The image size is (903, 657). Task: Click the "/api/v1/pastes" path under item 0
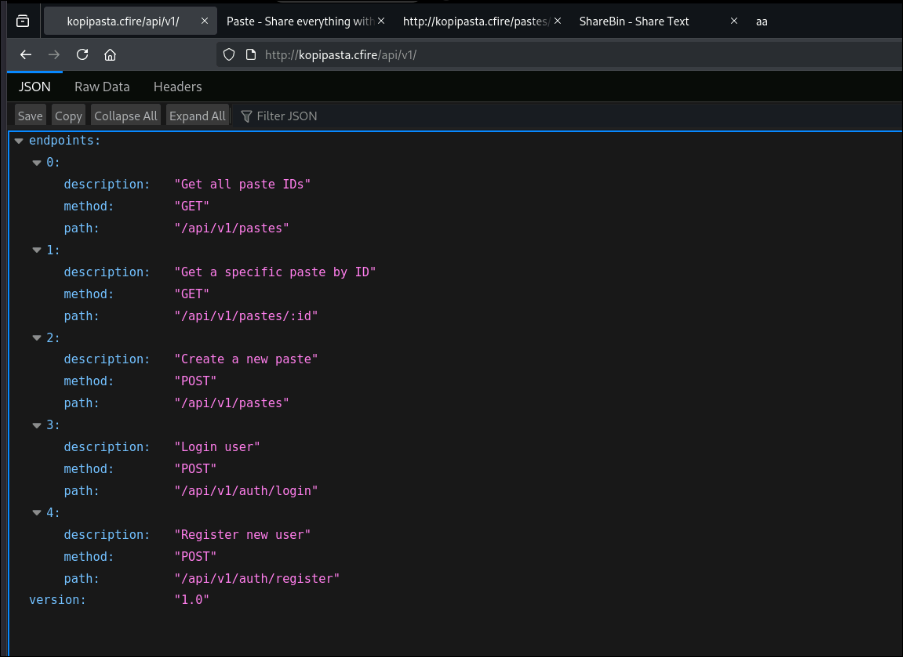(x=232, y=229)
